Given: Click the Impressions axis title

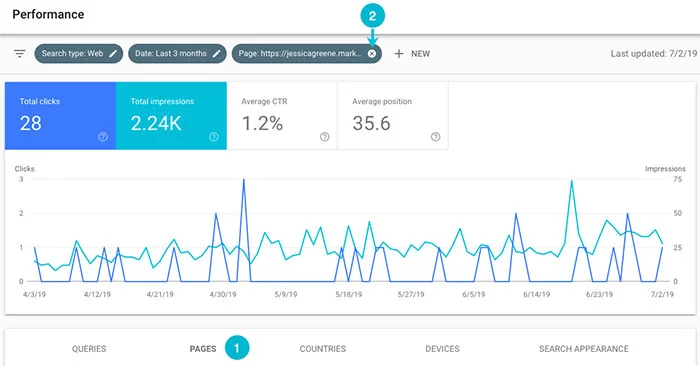Looking at the screenshot, I should pyautogui.click(x=665, y=169).
